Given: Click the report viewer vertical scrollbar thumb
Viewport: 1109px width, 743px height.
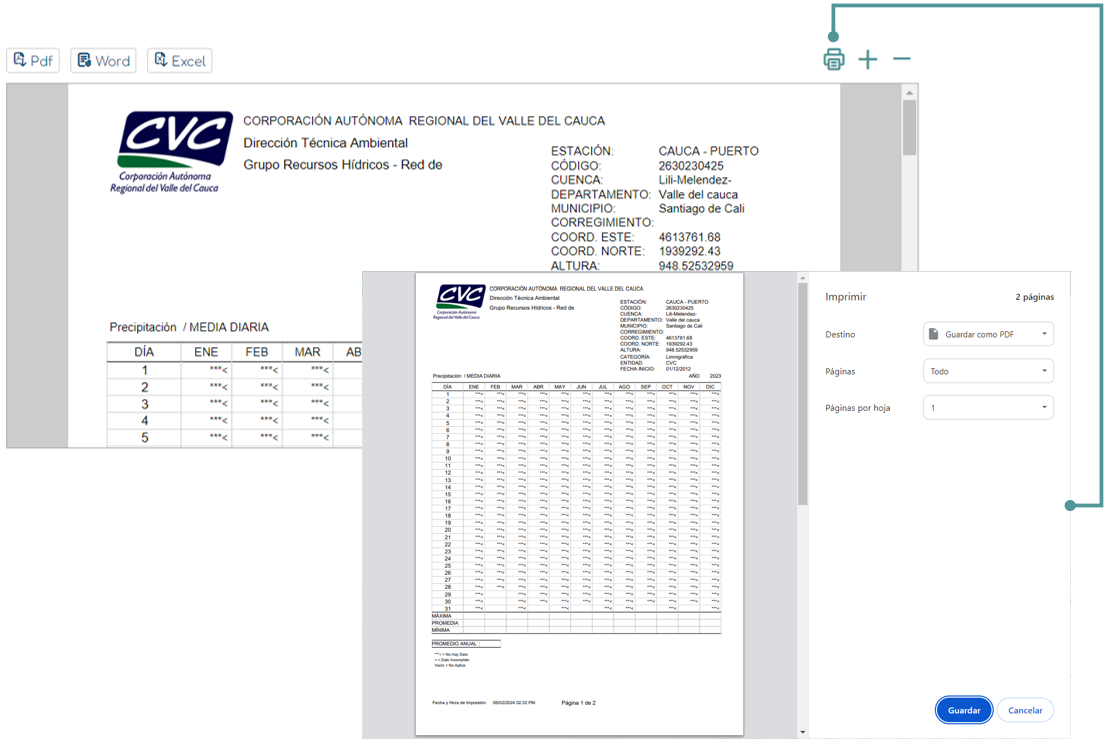Looking at the screenshot, I should point(910,127).
